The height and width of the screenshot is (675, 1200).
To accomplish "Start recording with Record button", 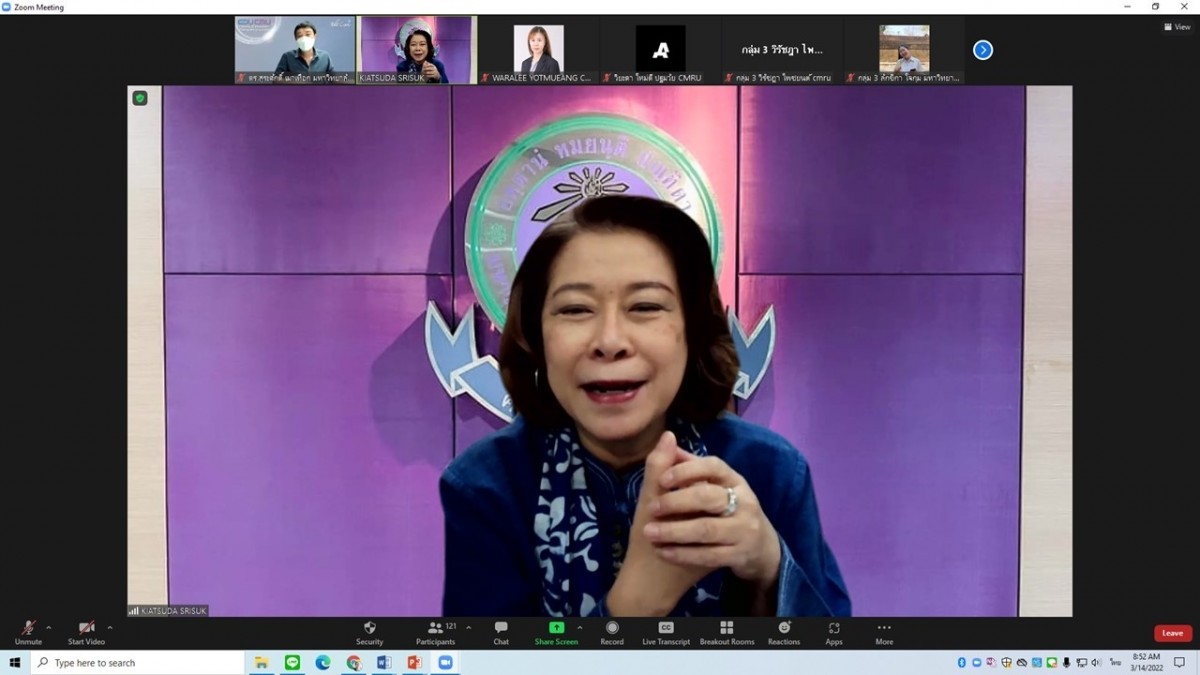I will click(612, 633).
